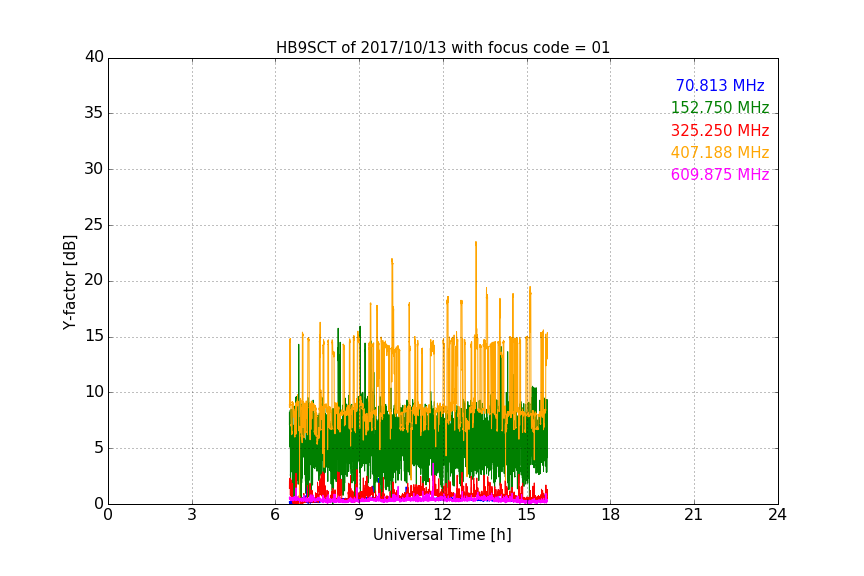Screen dimensions: 864x576
Task: Click the x-axis tick label 3
Action: (x=192, y=515)
